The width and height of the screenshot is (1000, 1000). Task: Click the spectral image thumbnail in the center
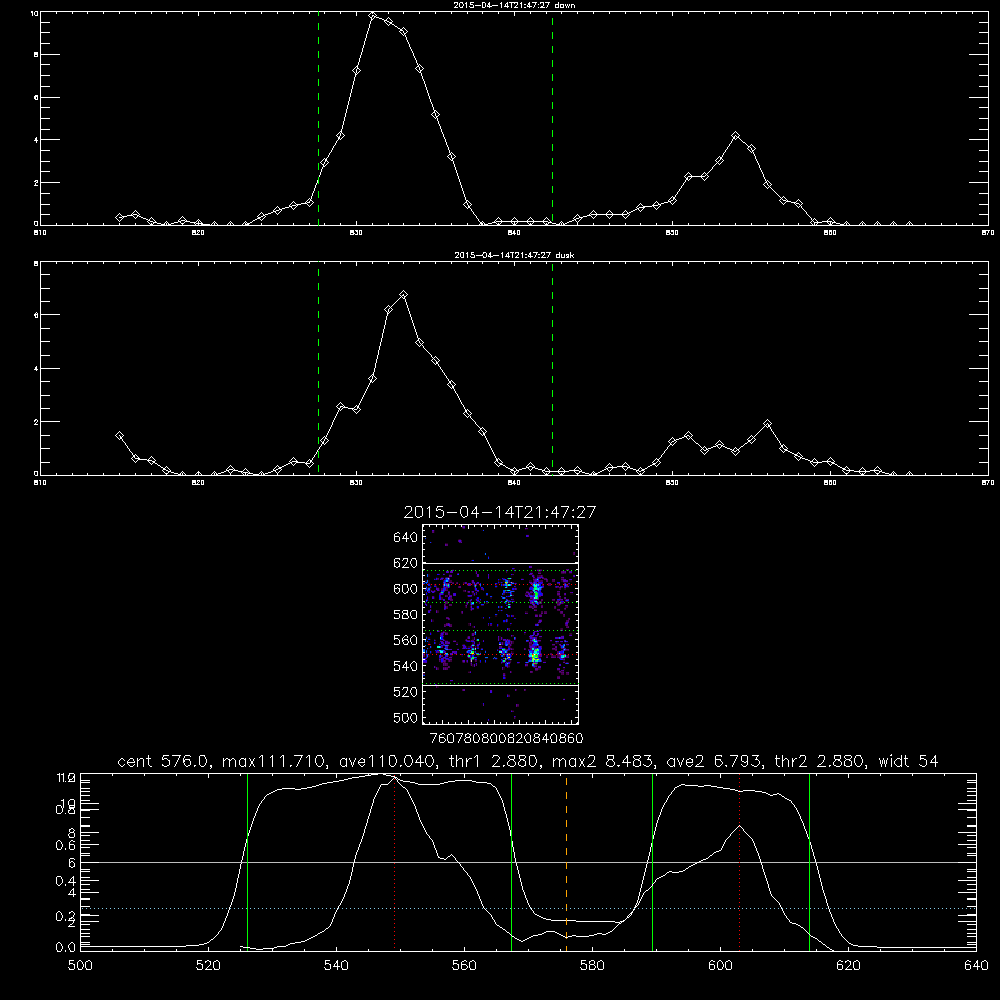tap(501, 624)
